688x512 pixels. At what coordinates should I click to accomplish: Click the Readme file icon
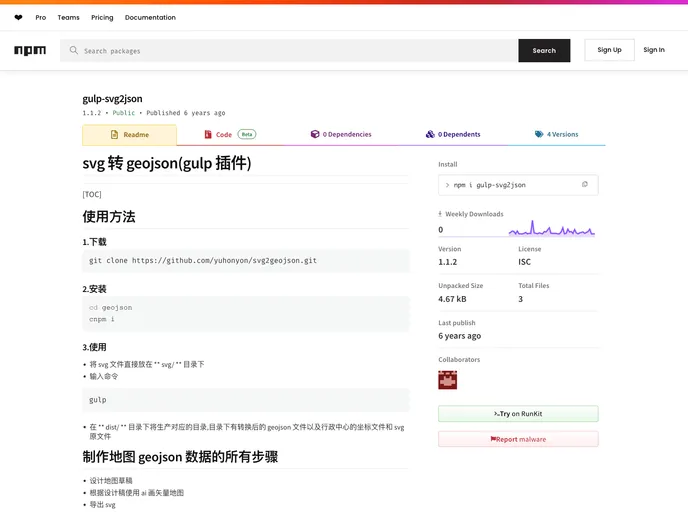click(x=114, y=134)
